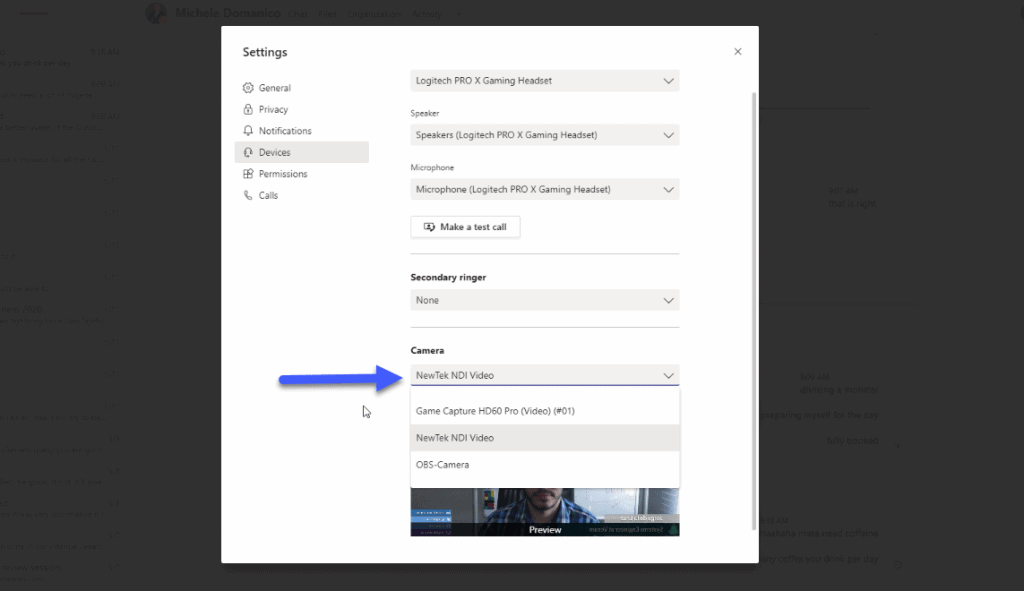Open Files tab in background chat header
This screenshot has height=591, width=1024.
pos(327,14)
